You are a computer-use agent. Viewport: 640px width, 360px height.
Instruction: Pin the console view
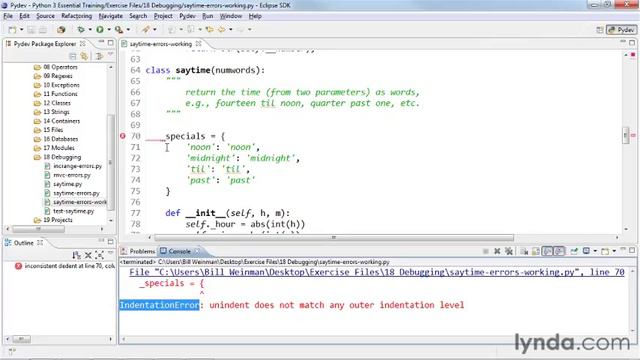point(574,251)
